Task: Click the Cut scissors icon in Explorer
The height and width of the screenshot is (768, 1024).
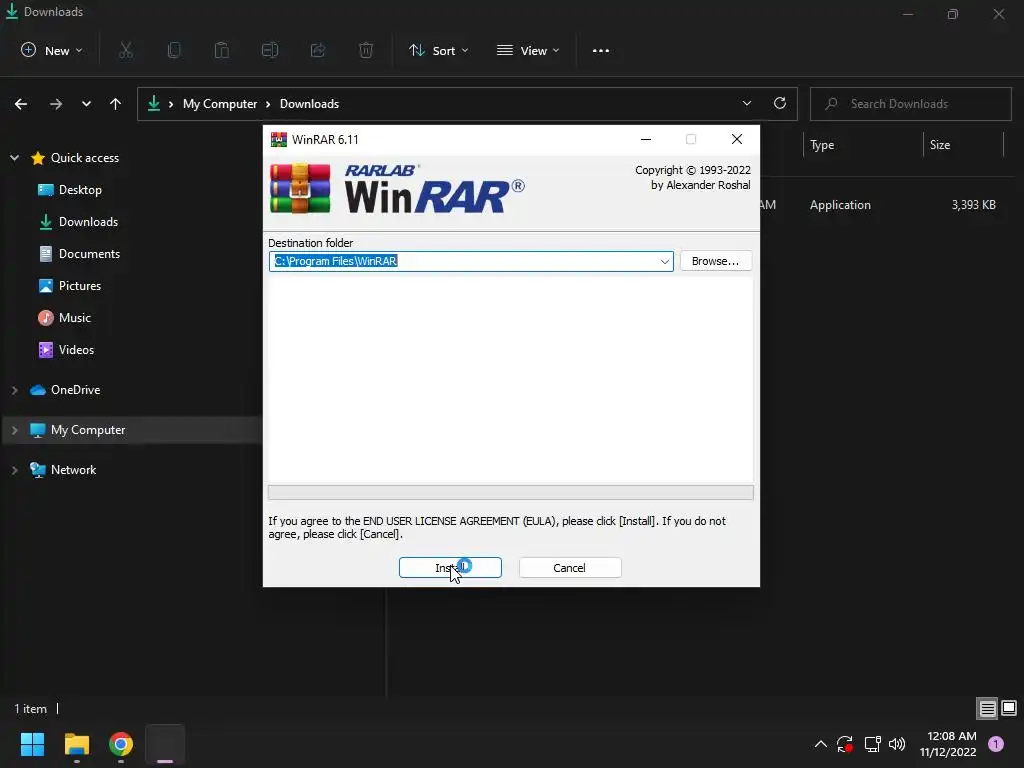Action: point(126,50)
